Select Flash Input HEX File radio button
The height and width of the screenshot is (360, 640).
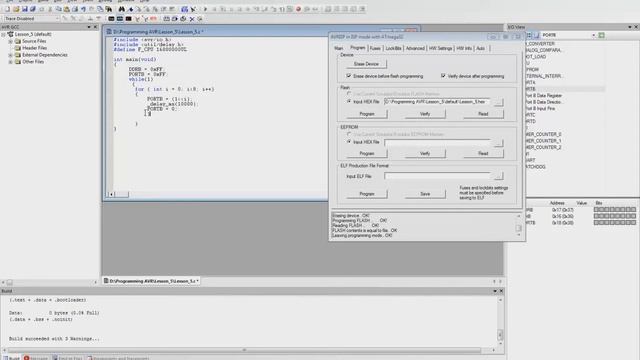point(349,101)
